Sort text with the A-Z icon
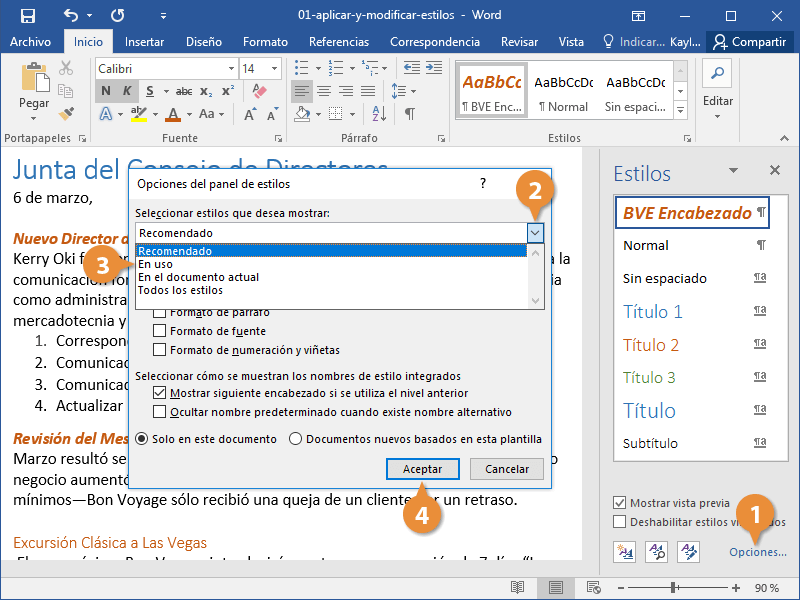 tap(379, 114)
